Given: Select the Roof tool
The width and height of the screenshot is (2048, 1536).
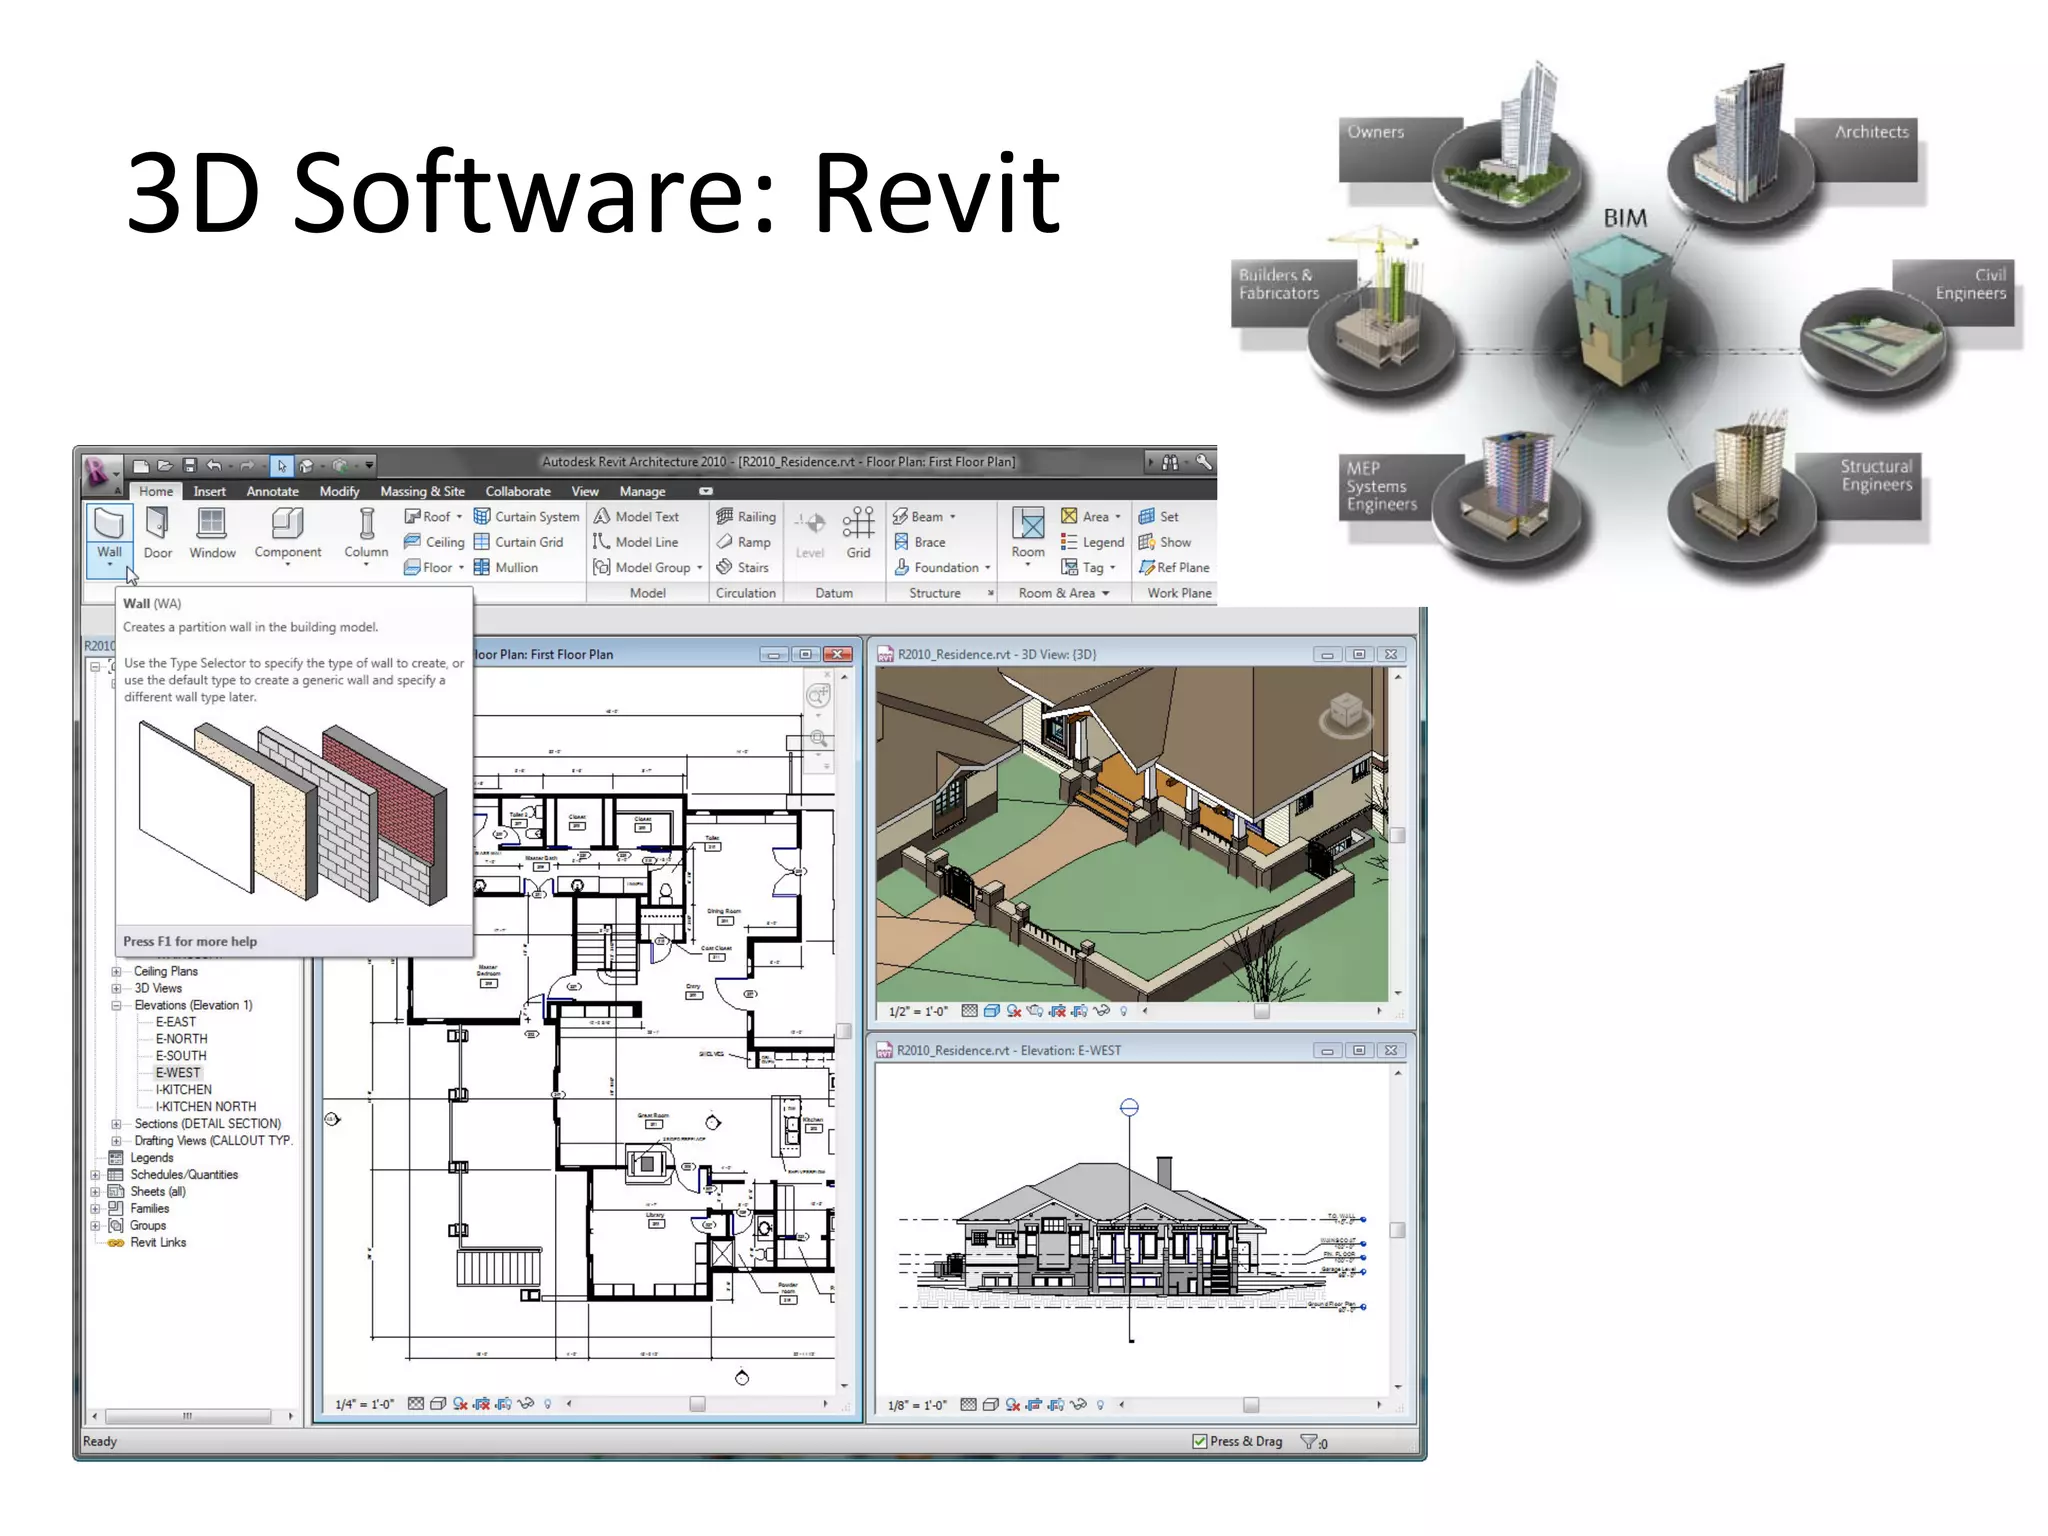Looking at the screenshot, I should 426,516.
